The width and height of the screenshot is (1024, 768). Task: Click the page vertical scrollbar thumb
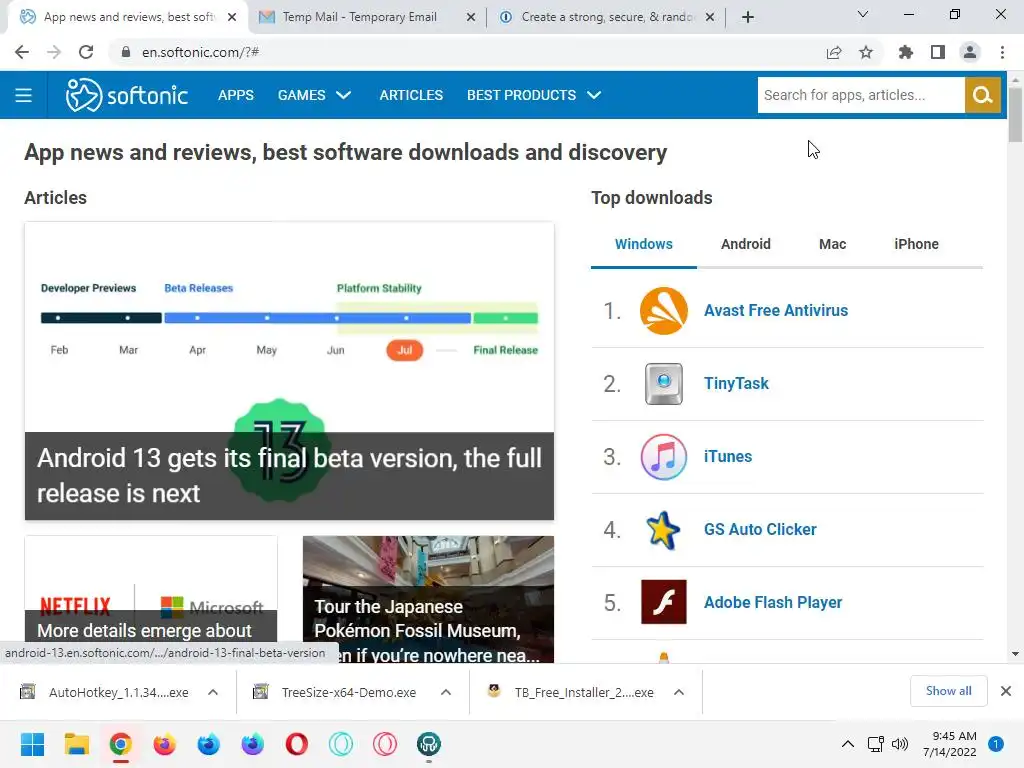pyautogui.click(x=1015, y=114)
